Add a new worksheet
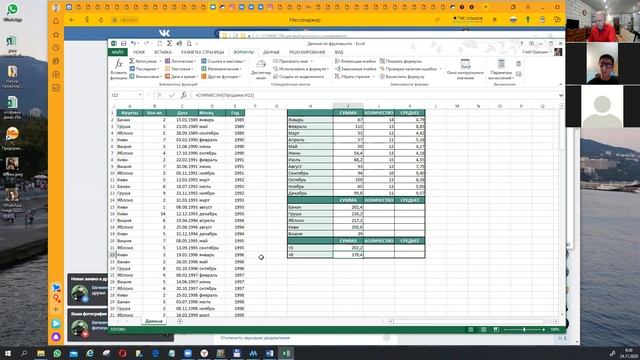 [180, 321]
